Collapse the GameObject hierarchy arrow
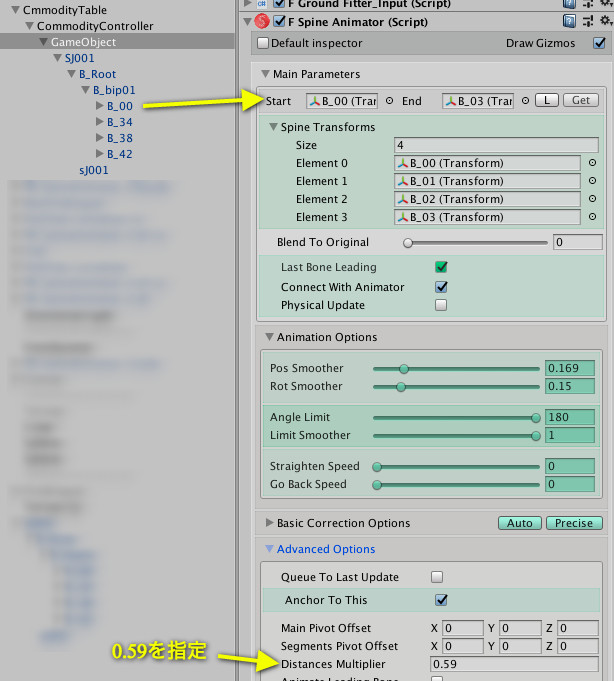Image resolution: width=614 pixels, height=681 pixels. 43,42
